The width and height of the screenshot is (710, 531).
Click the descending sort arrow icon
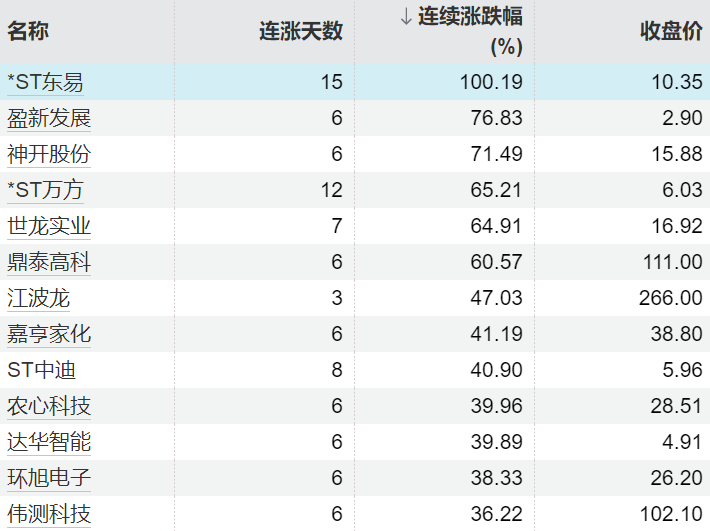(x=405, y=17)
